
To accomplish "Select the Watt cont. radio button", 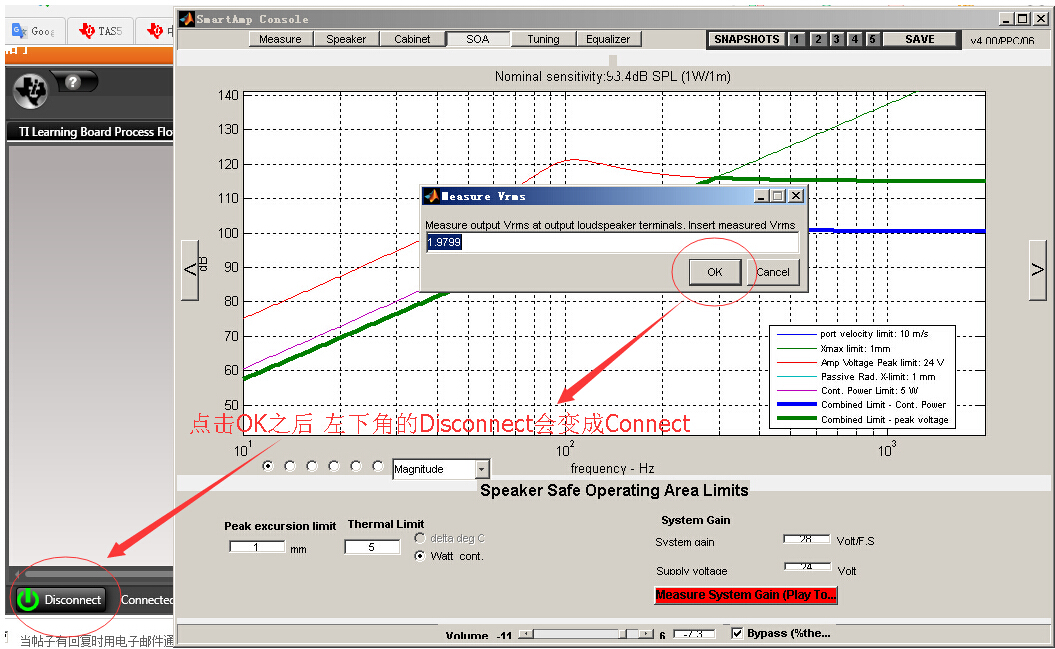I will [420, 556].
